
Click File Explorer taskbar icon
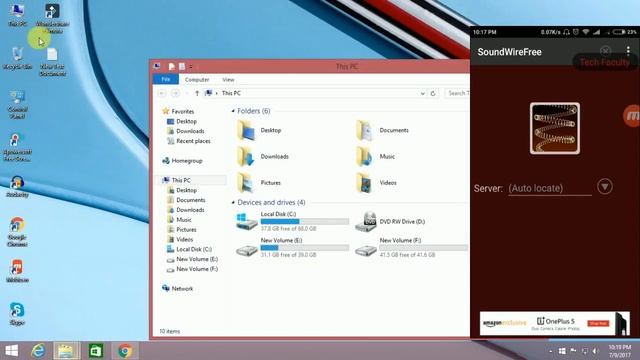point(66,351)
